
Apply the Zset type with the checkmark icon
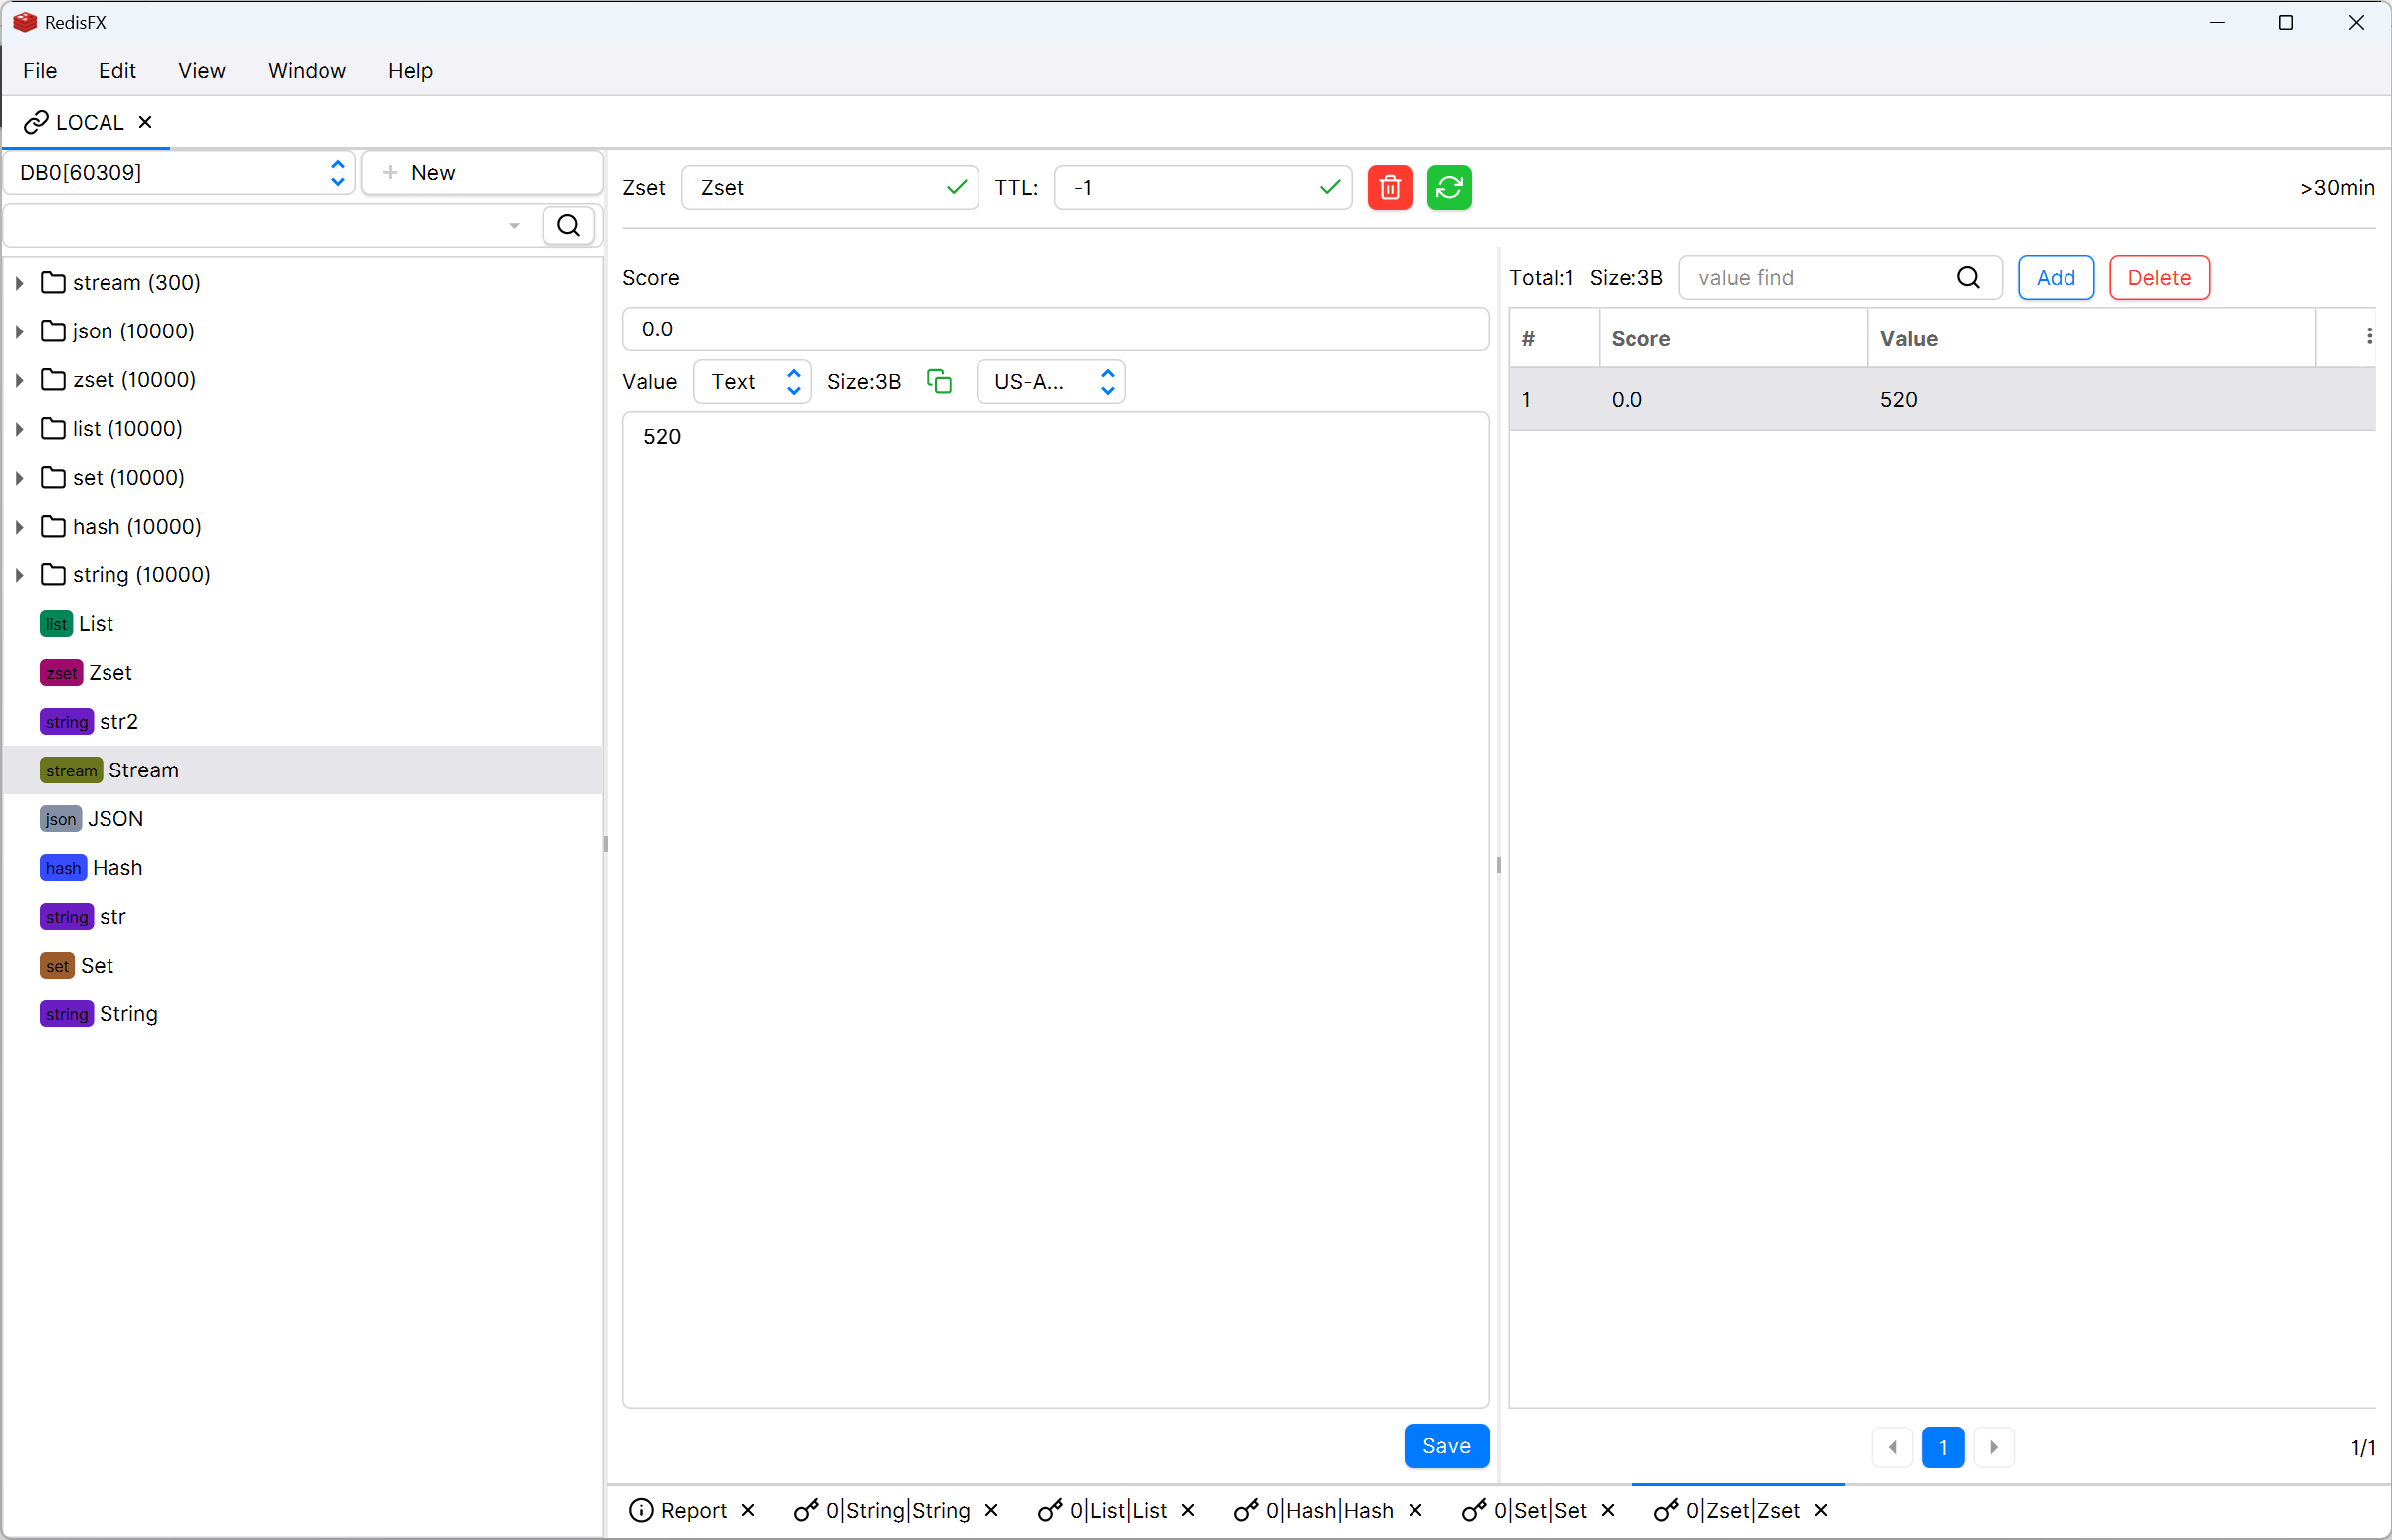click(955, 187)
